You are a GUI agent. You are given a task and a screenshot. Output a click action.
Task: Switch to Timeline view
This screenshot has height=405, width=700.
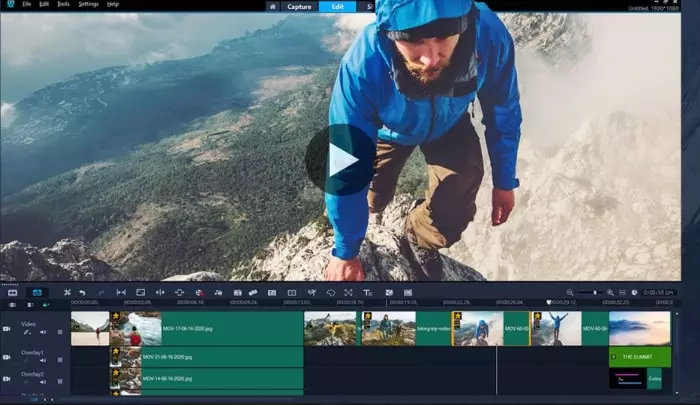(x=37, y=293)
